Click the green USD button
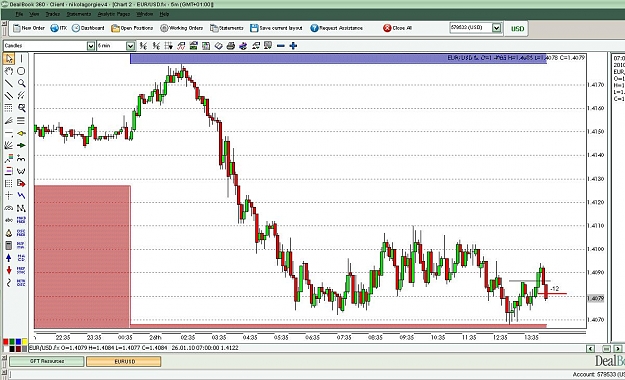Viewport: 625px width, 380px height. tap(517, 28)
